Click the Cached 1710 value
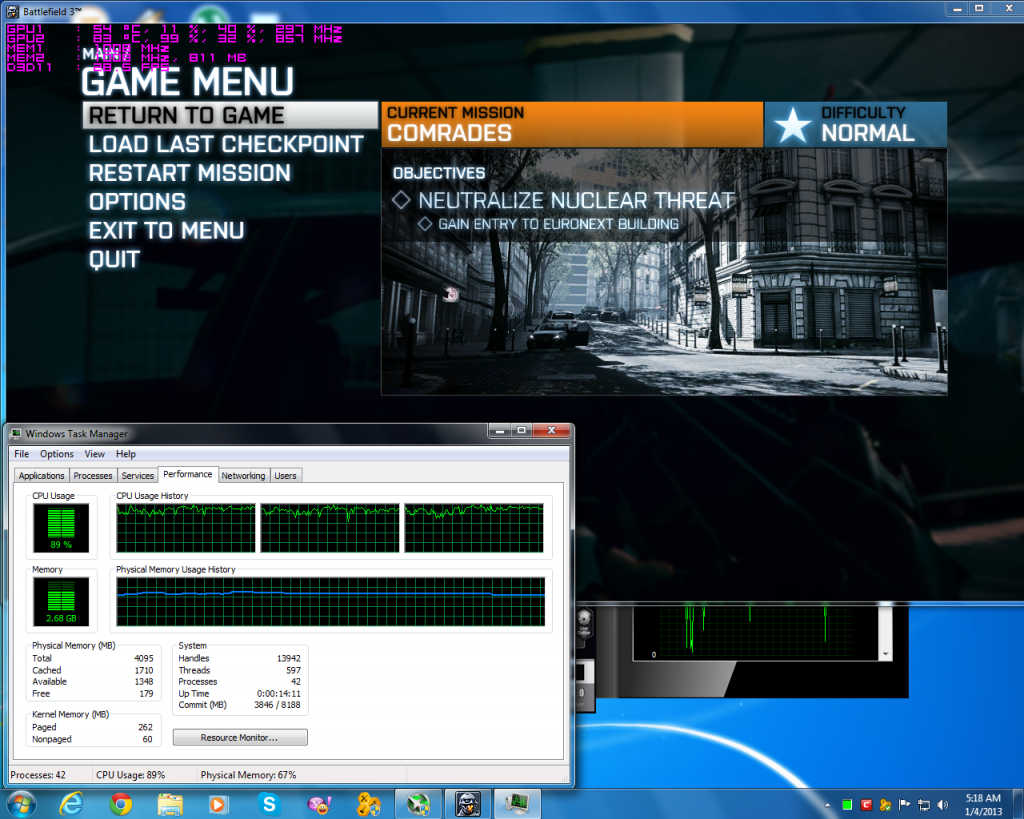1024x819 pixels. click(x=144, y=670)
